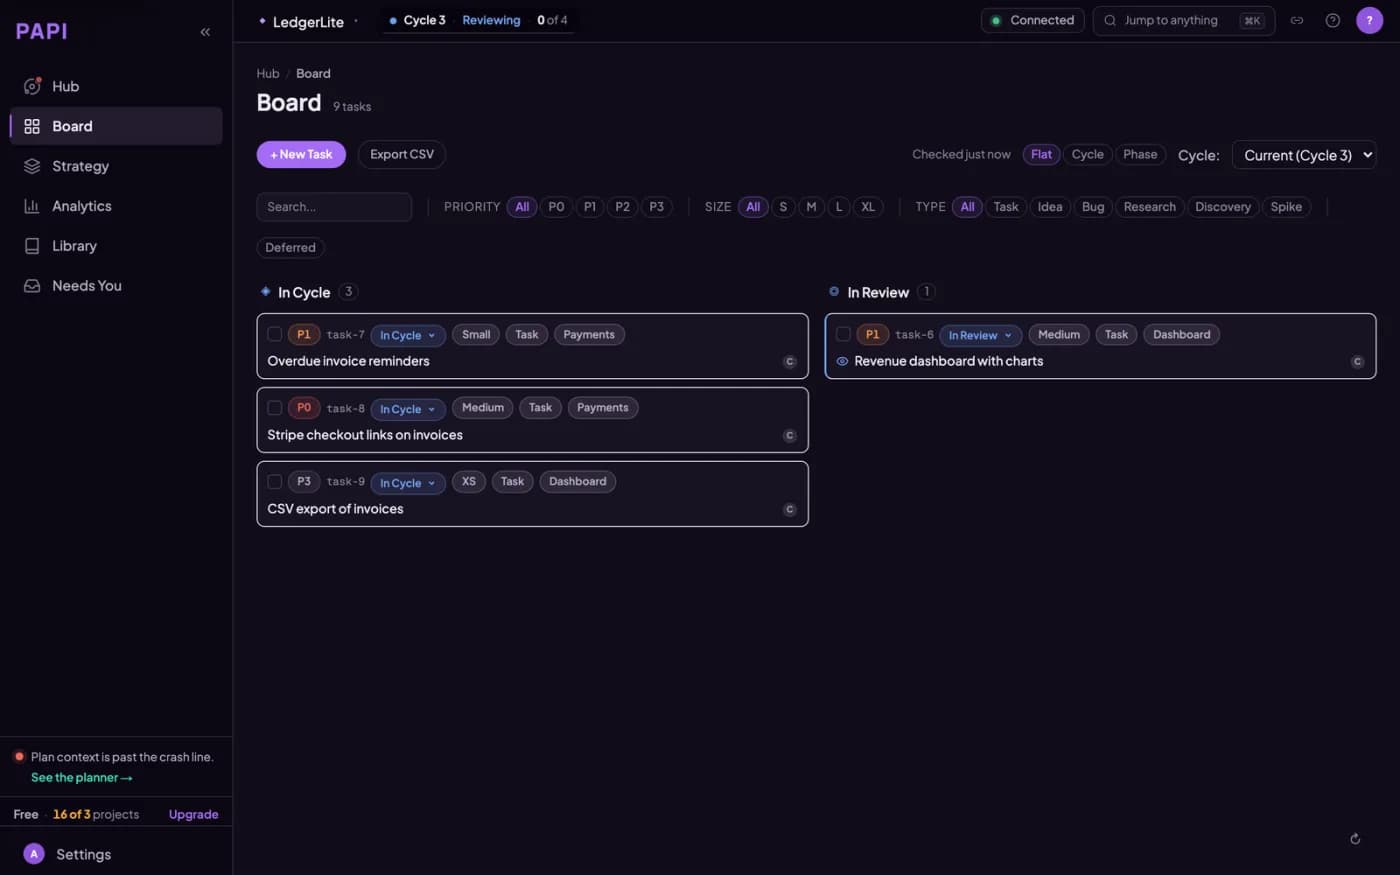1400x875 pixels.
Task: Switch to the Cycle view tab
Action: click(x=1087, y=154)
